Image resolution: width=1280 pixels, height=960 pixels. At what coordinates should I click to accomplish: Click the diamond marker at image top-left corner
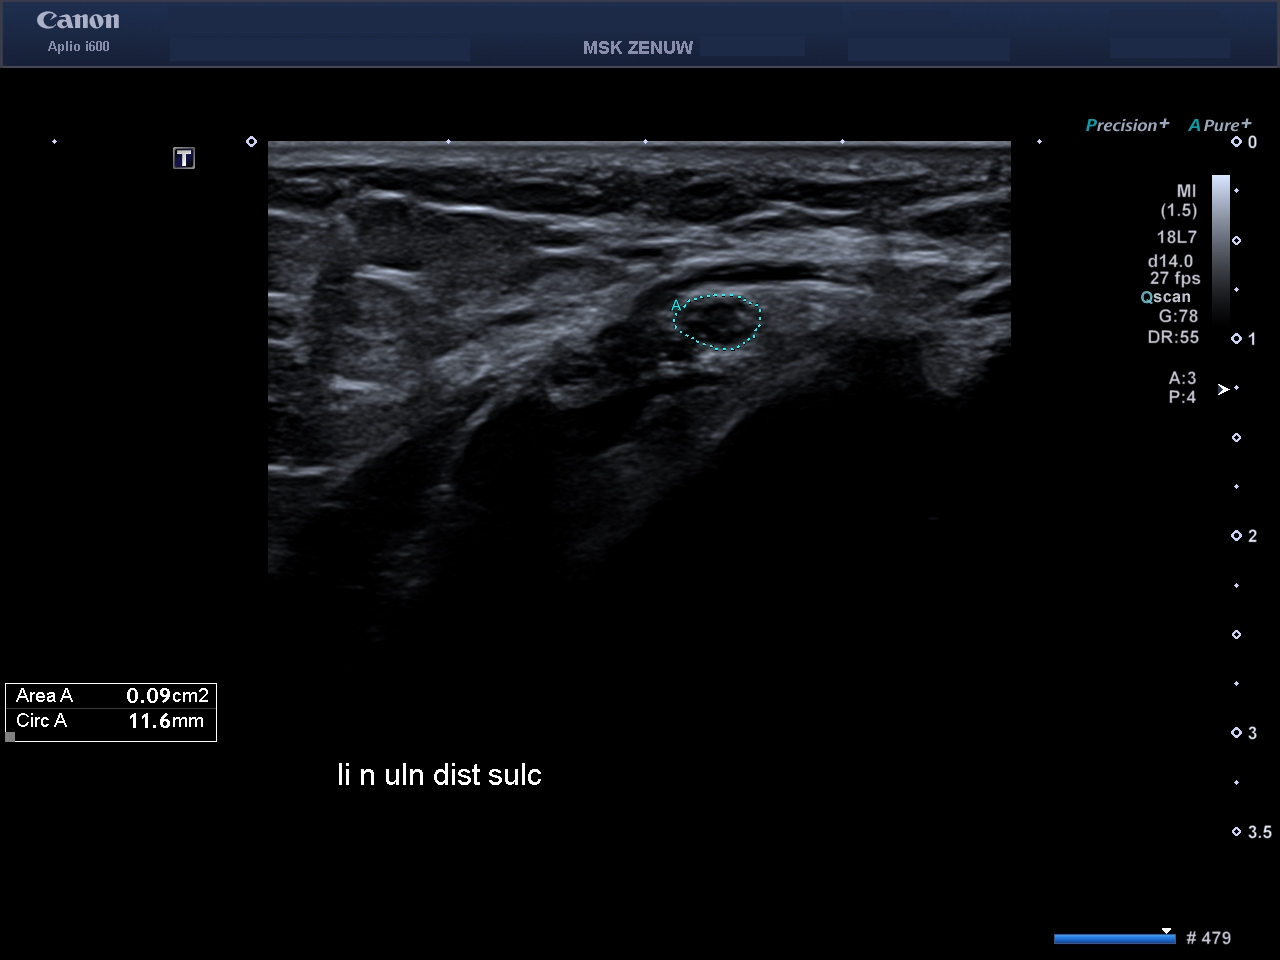point(251,142)
